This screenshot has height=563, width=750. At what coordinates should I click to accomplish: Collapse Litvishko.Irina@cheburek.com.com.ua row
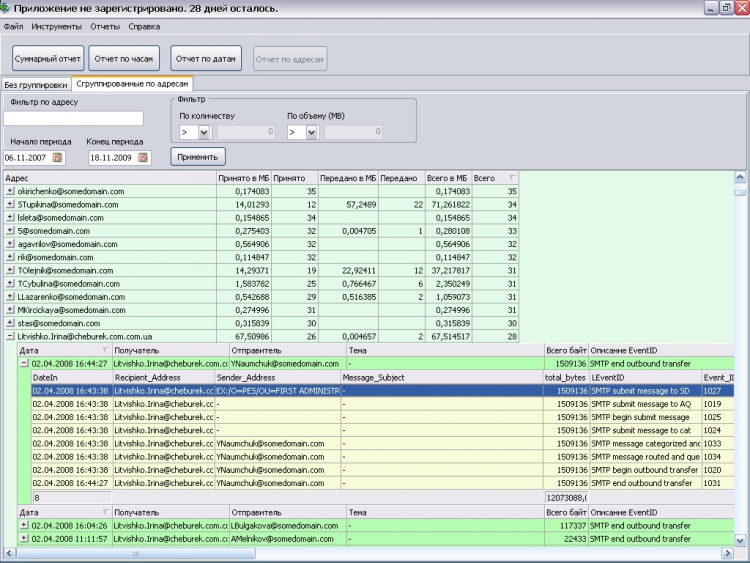(x=10, y=337)
